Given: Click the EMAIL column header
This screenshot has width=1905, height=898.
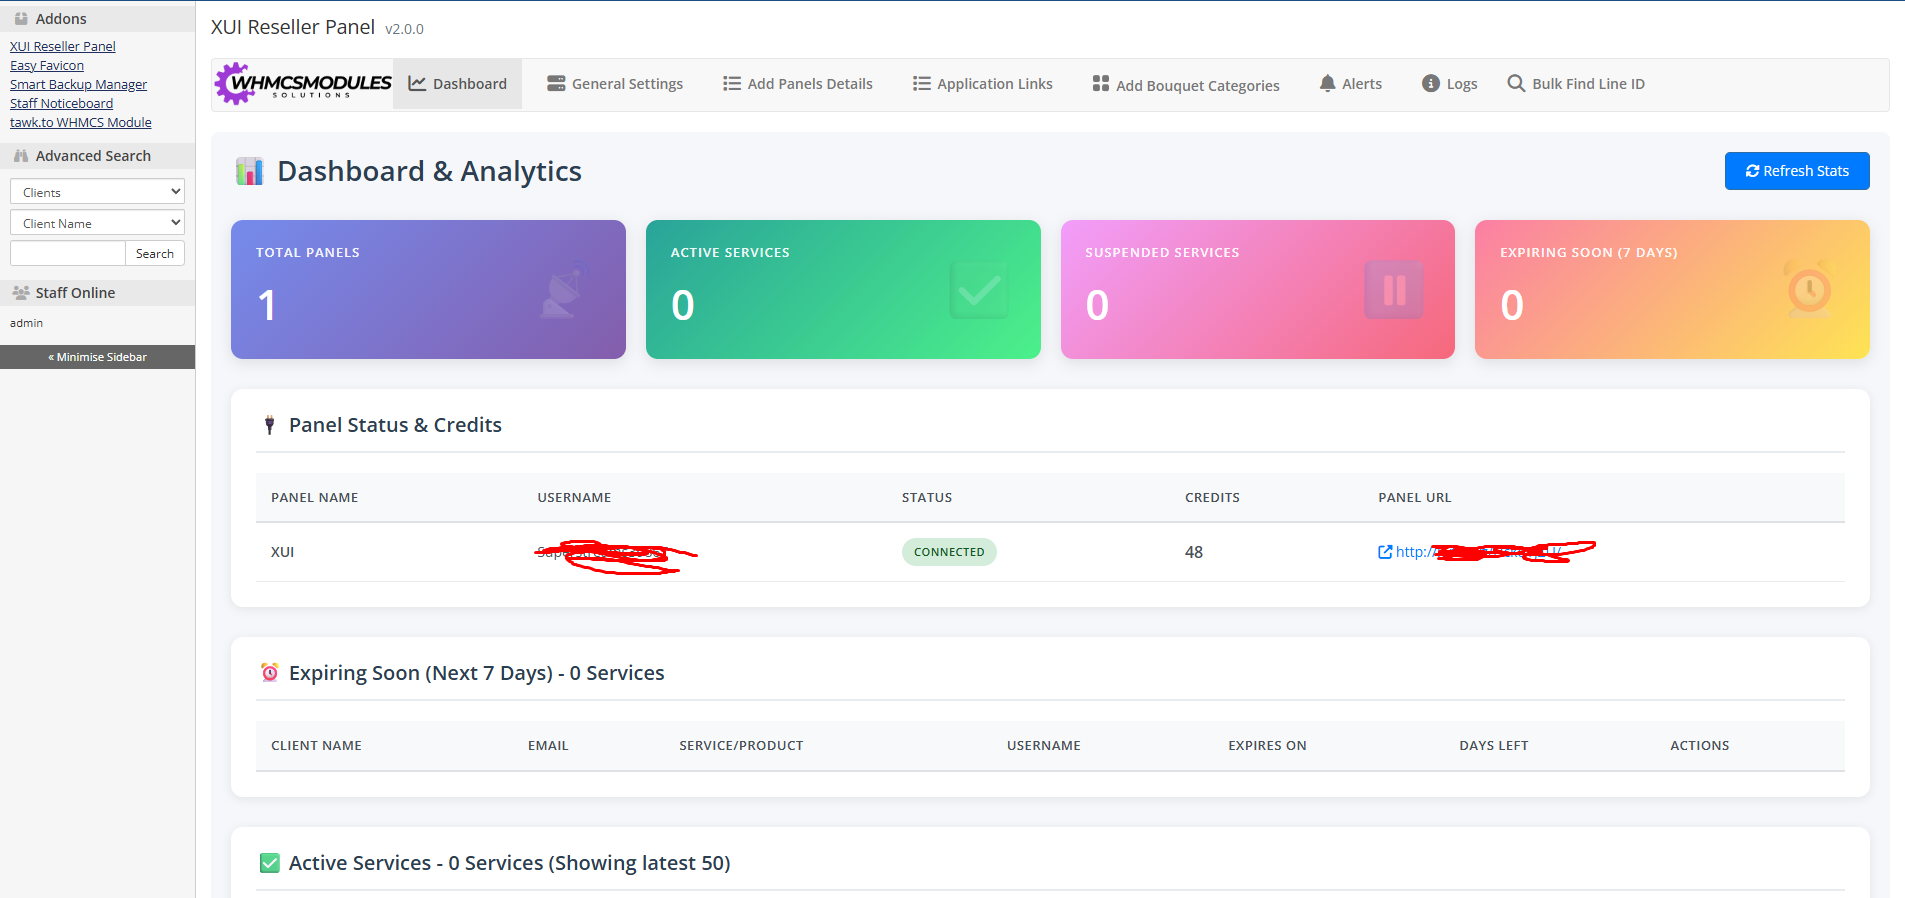Looking at the screenshot, I should [548, 746].
